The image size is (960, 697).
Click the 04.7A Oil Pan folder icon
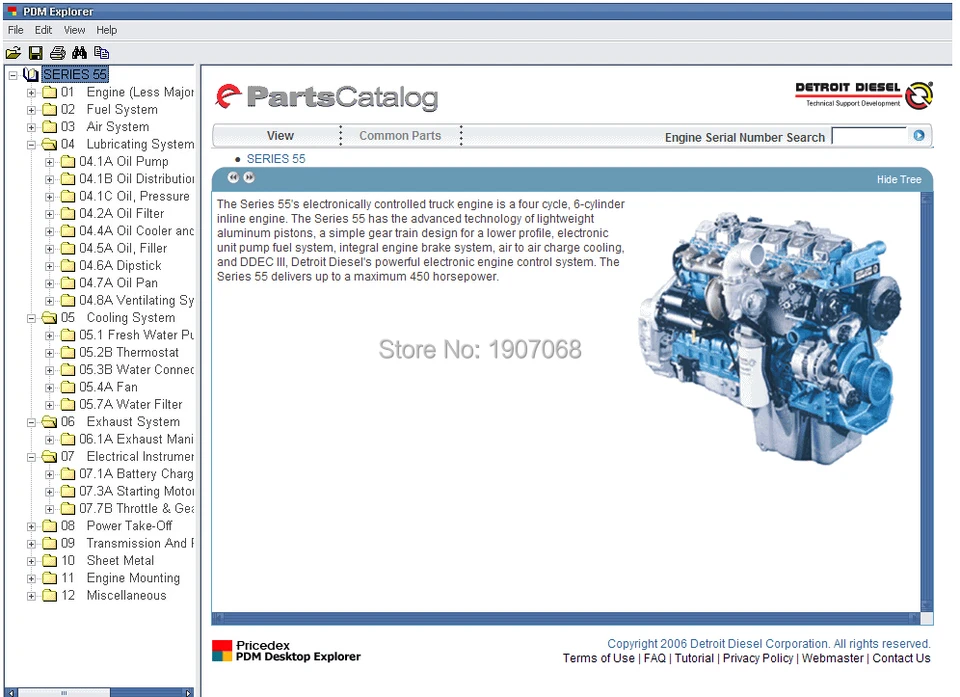(x=68, y=283)
